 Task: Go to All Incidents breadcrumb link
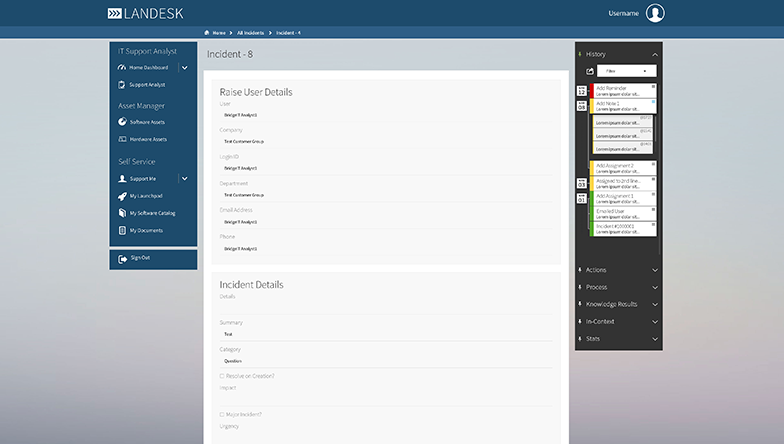(250, 33)
